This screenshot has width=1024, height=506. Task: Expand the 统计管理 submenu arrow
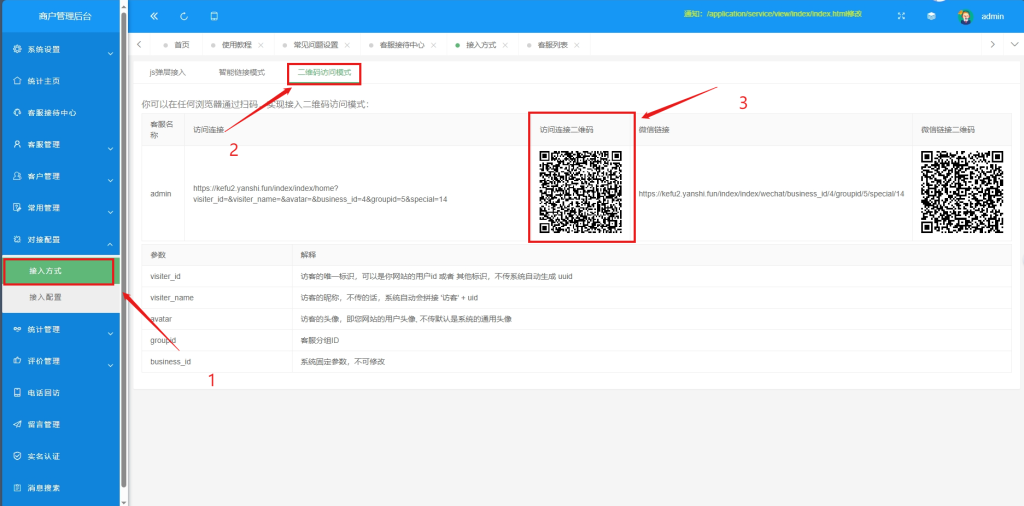click(110, 334)
